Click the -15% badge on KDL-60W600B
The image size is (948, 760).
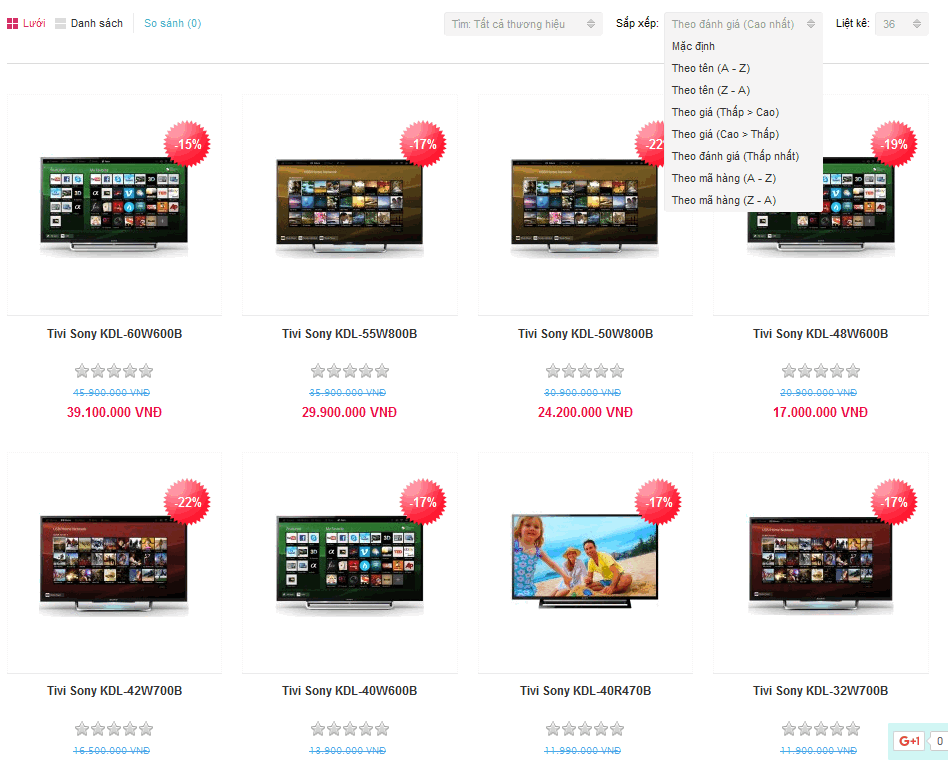pos(187,144)
